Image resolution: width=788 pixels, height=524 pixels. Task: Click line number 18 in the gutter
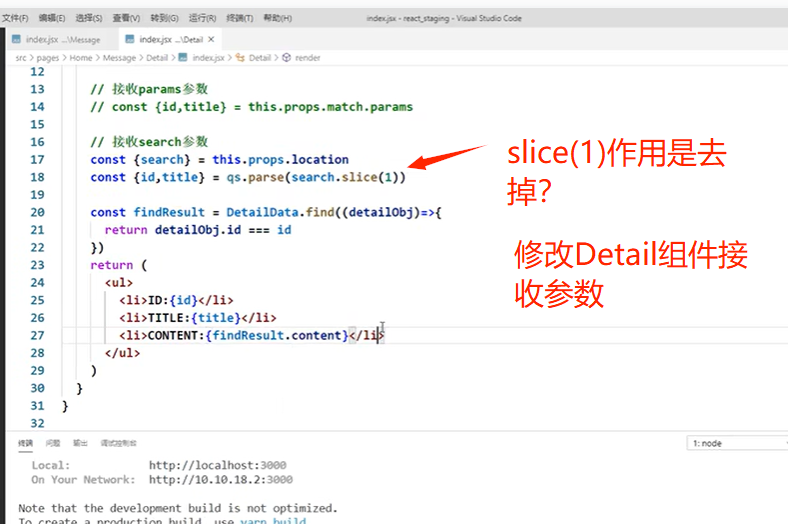(x=37, y=177)
